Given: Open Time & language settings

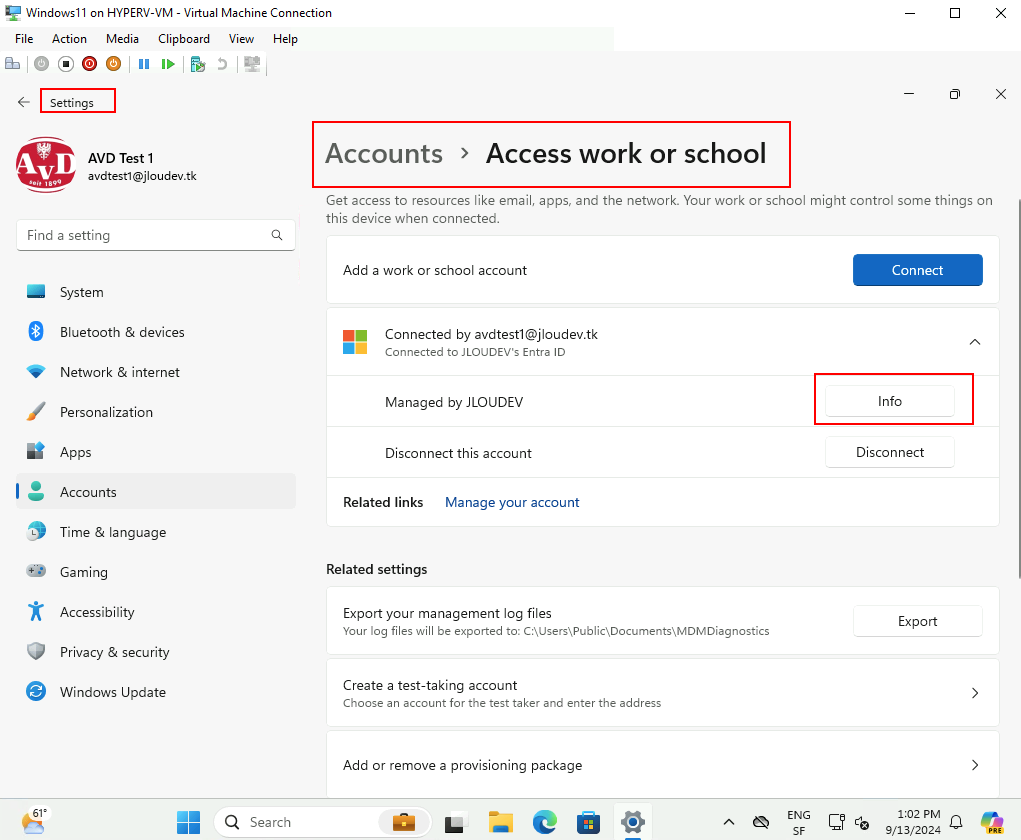Looking at the screenshot, I should click(156, 532).
